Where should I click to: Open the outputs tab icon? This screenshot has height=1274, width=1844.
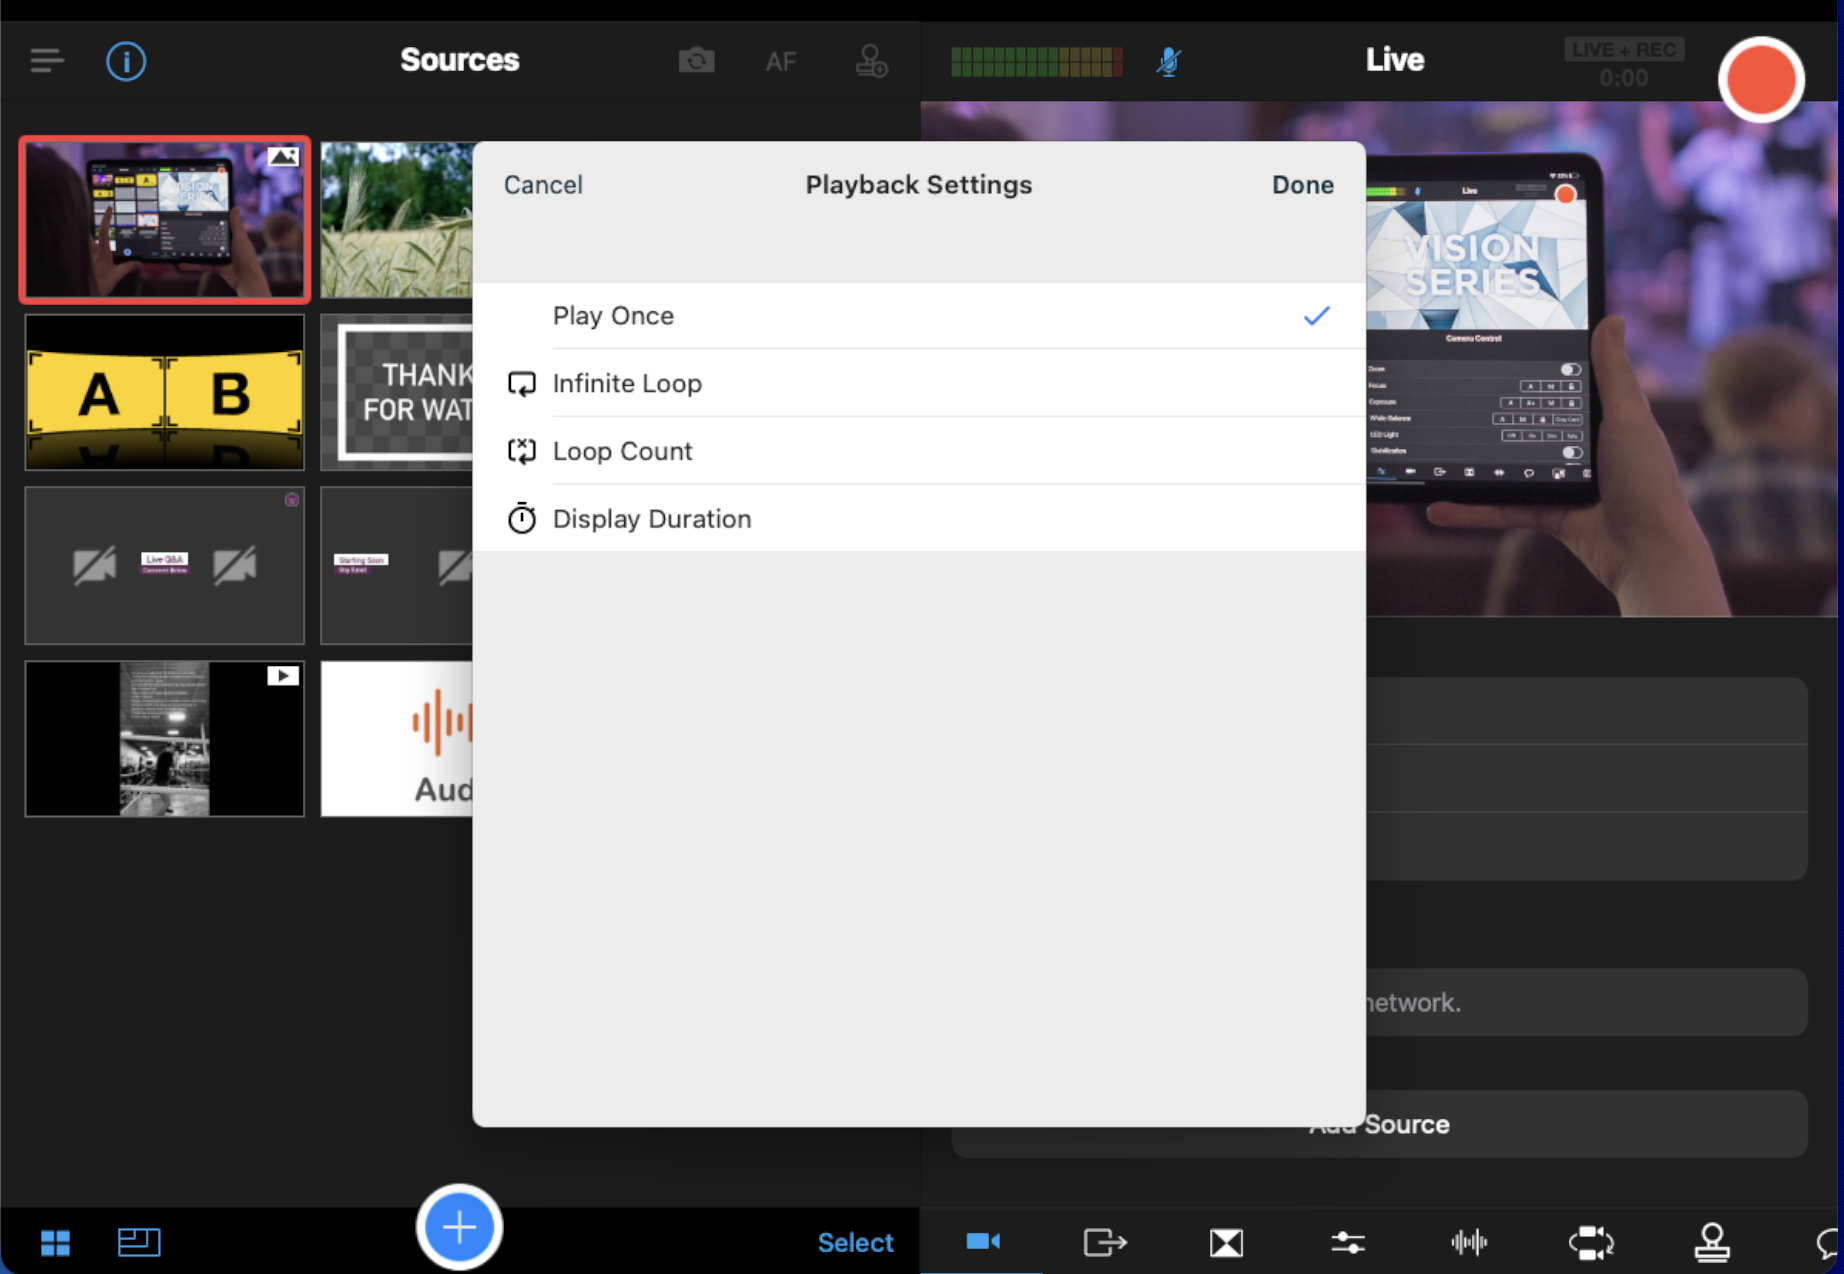(1105, 1243)
